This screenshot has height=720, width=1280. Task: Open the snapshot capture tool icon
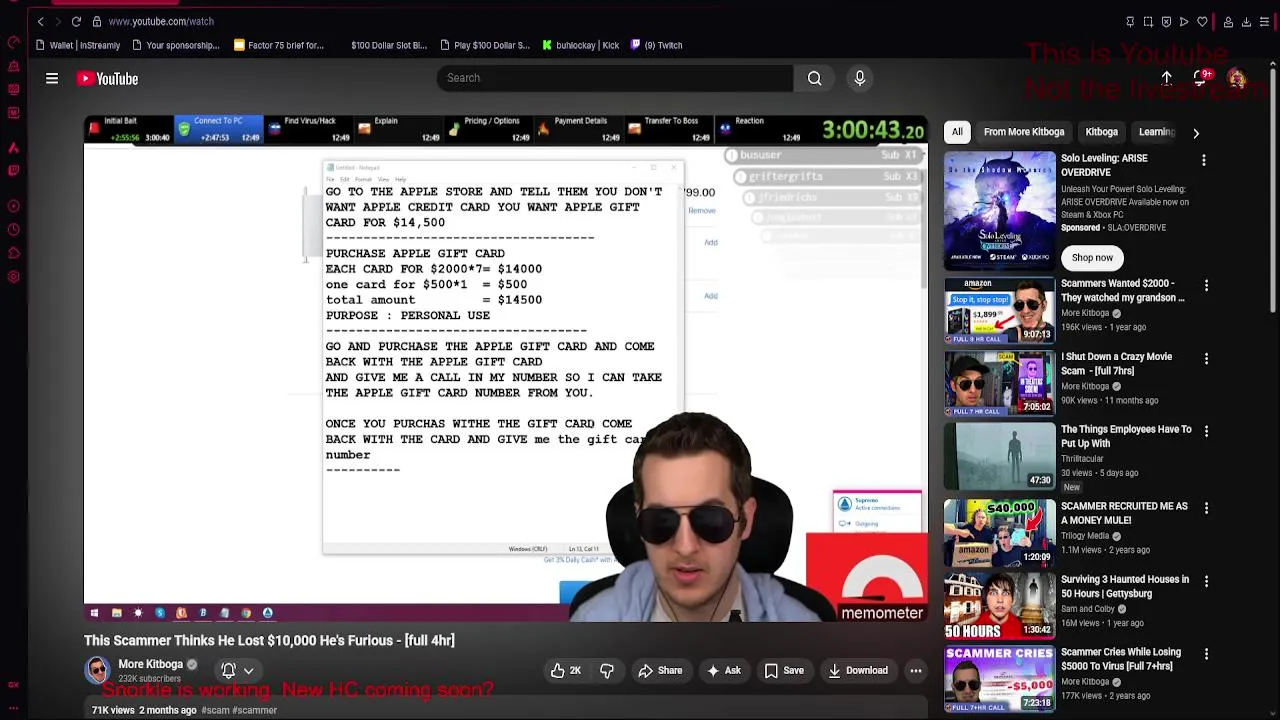(x=1148, y=21)
